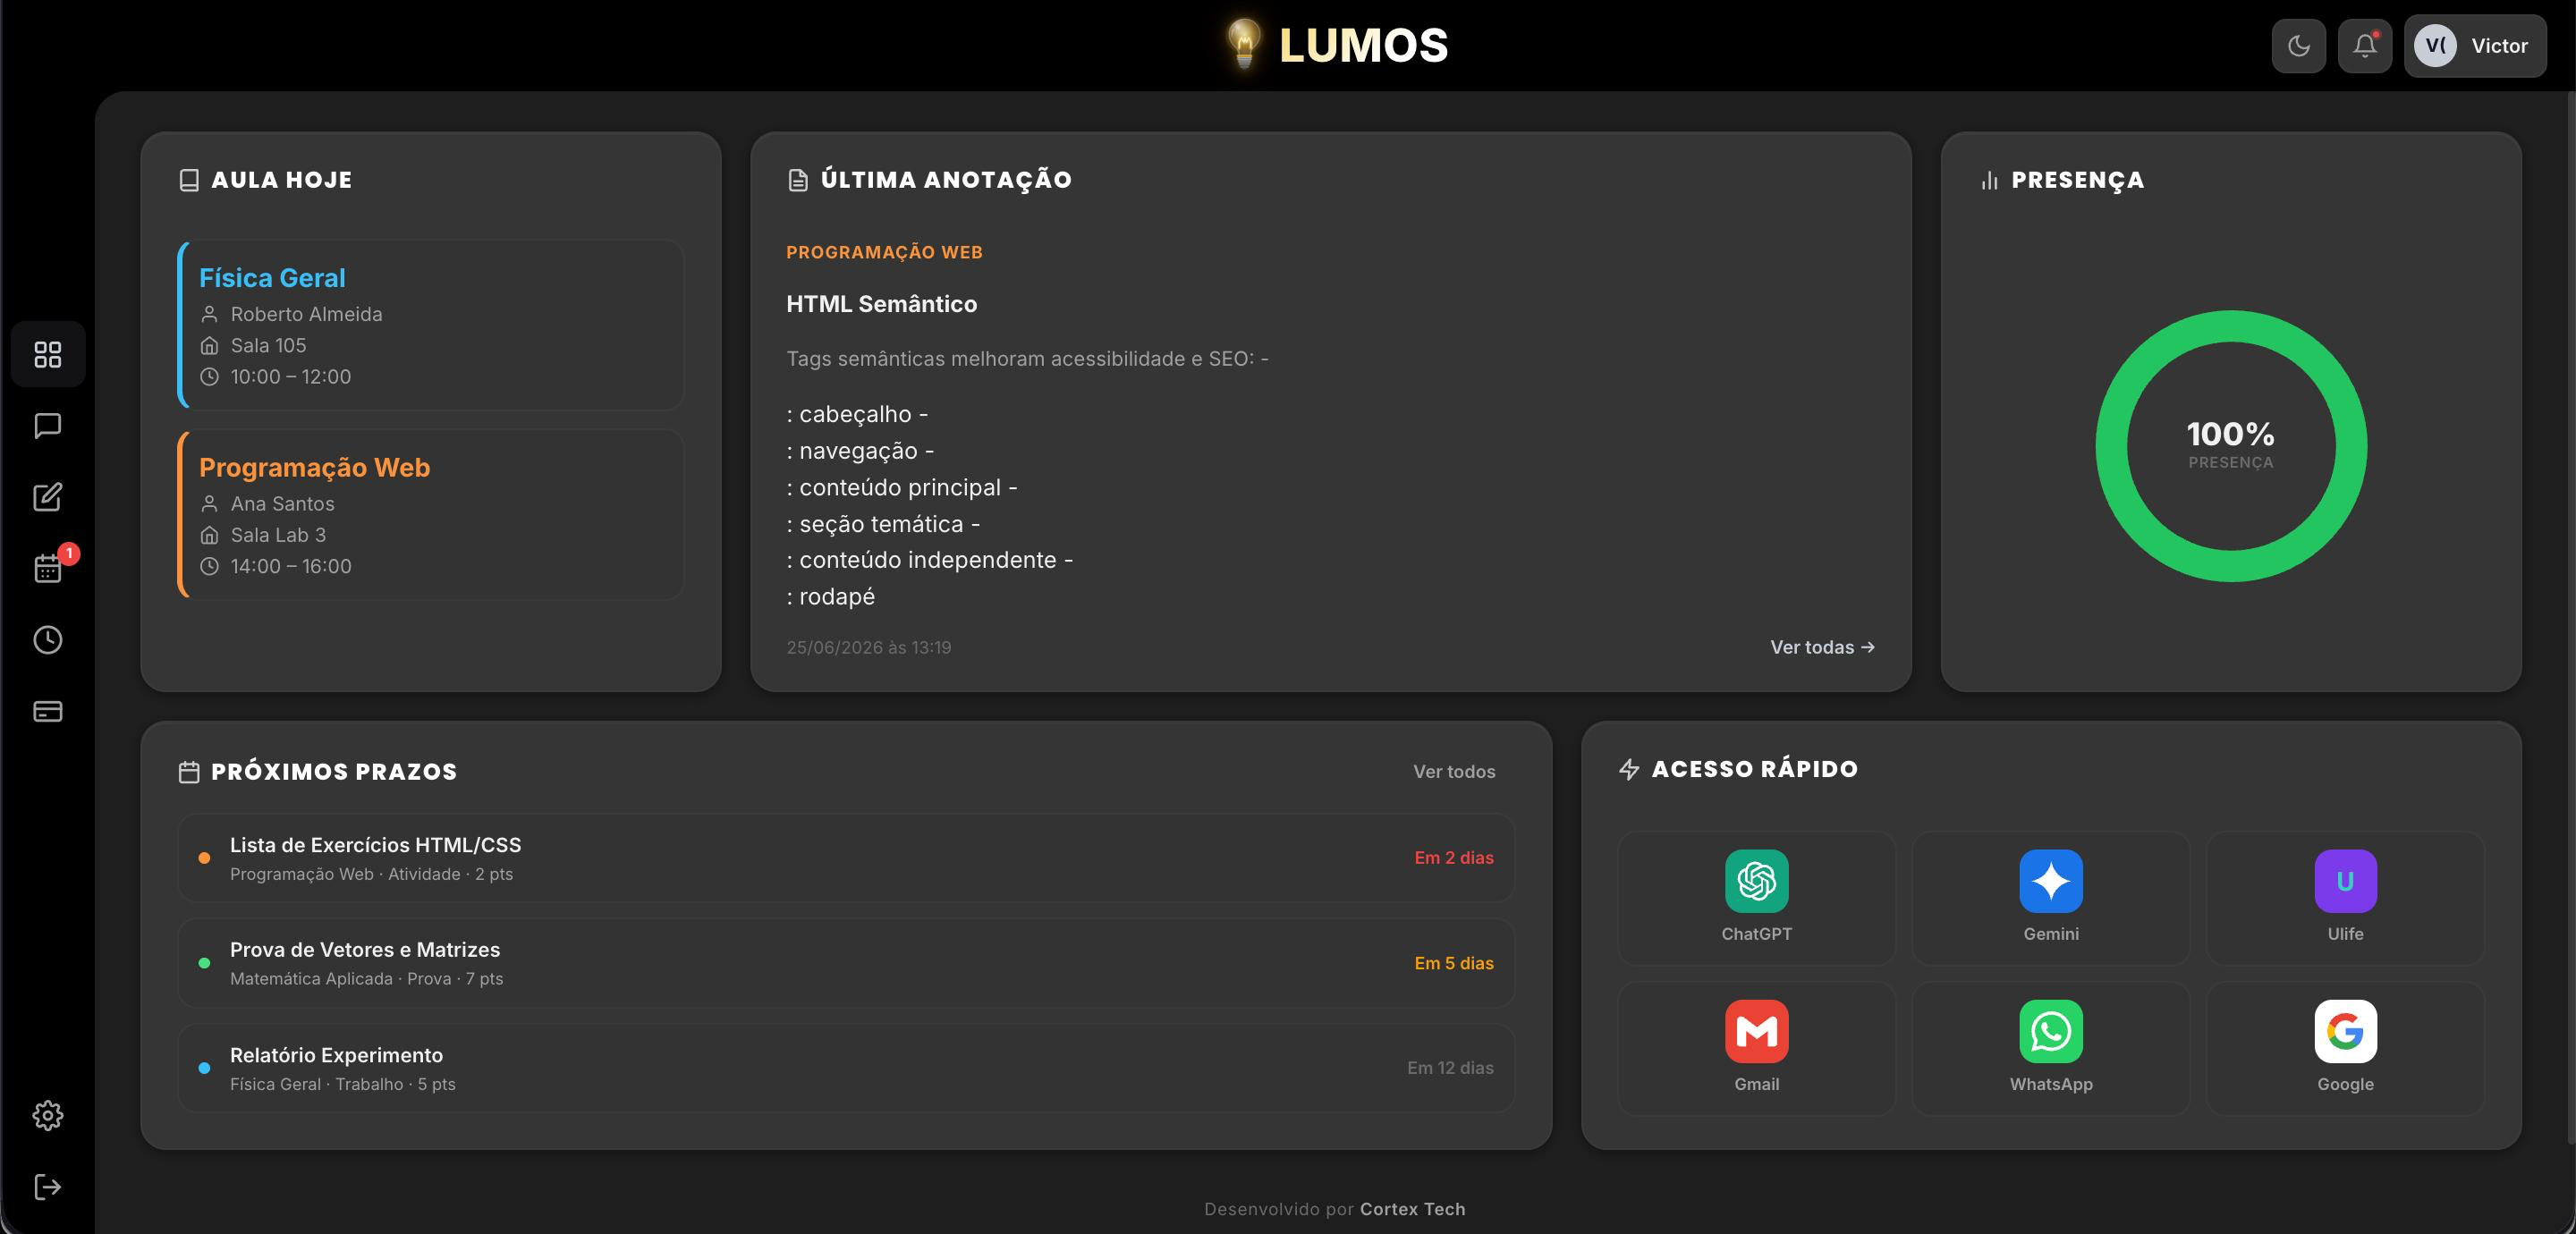Open WhatsApp quick access tile
The height and width of the screenshot is (1234, 2576).
pos(2051,1048)
